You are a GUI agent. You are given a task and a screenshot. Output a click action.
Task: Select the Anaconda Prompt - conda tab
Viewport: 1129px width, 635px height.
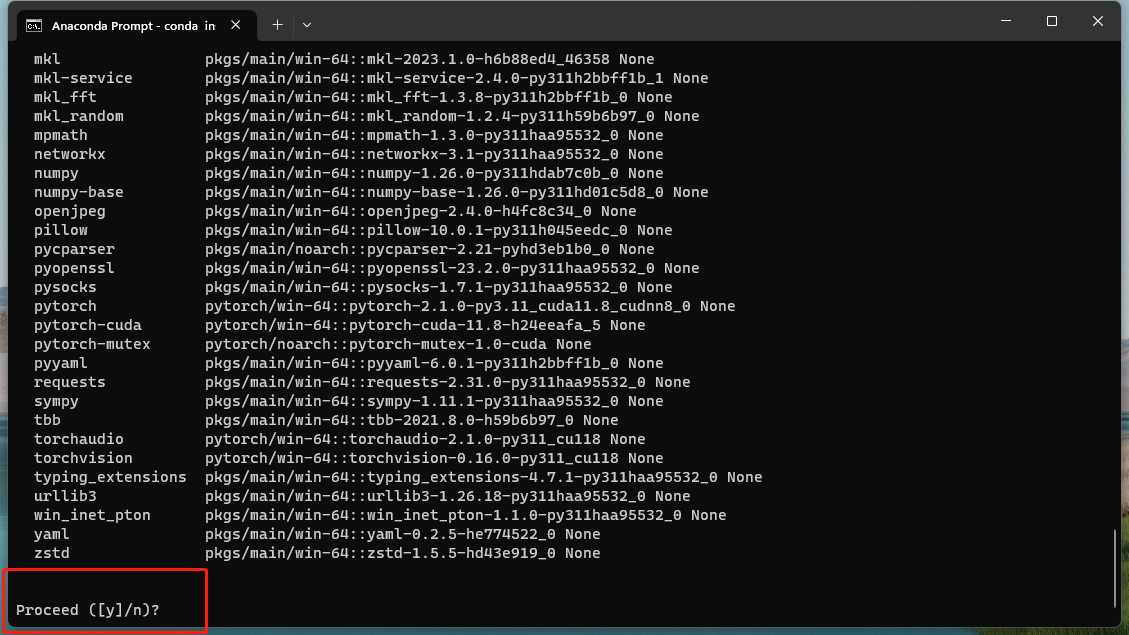[x=136, y=26]
